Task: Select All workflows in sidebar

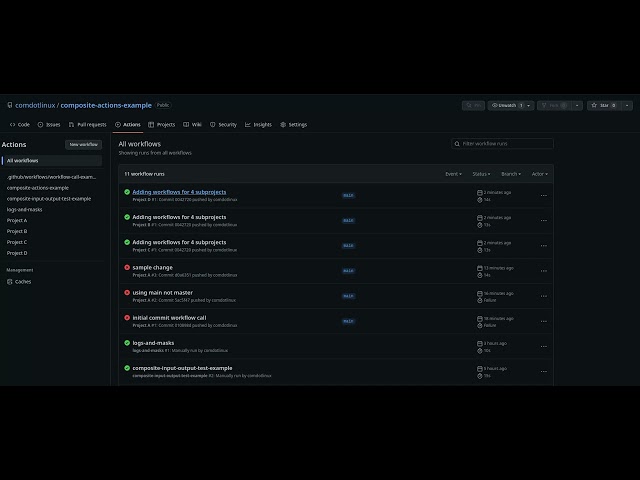Action: pos(52,161)
